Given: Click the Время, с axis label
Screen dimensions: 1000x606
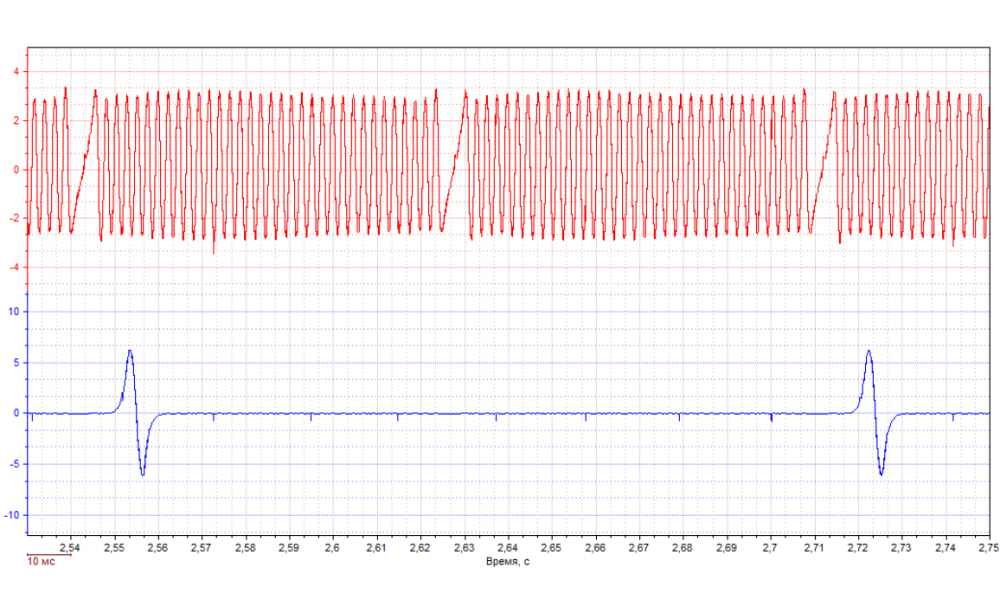Looking at the screenshot, I should pyautogui.click(x=506, y=561).
